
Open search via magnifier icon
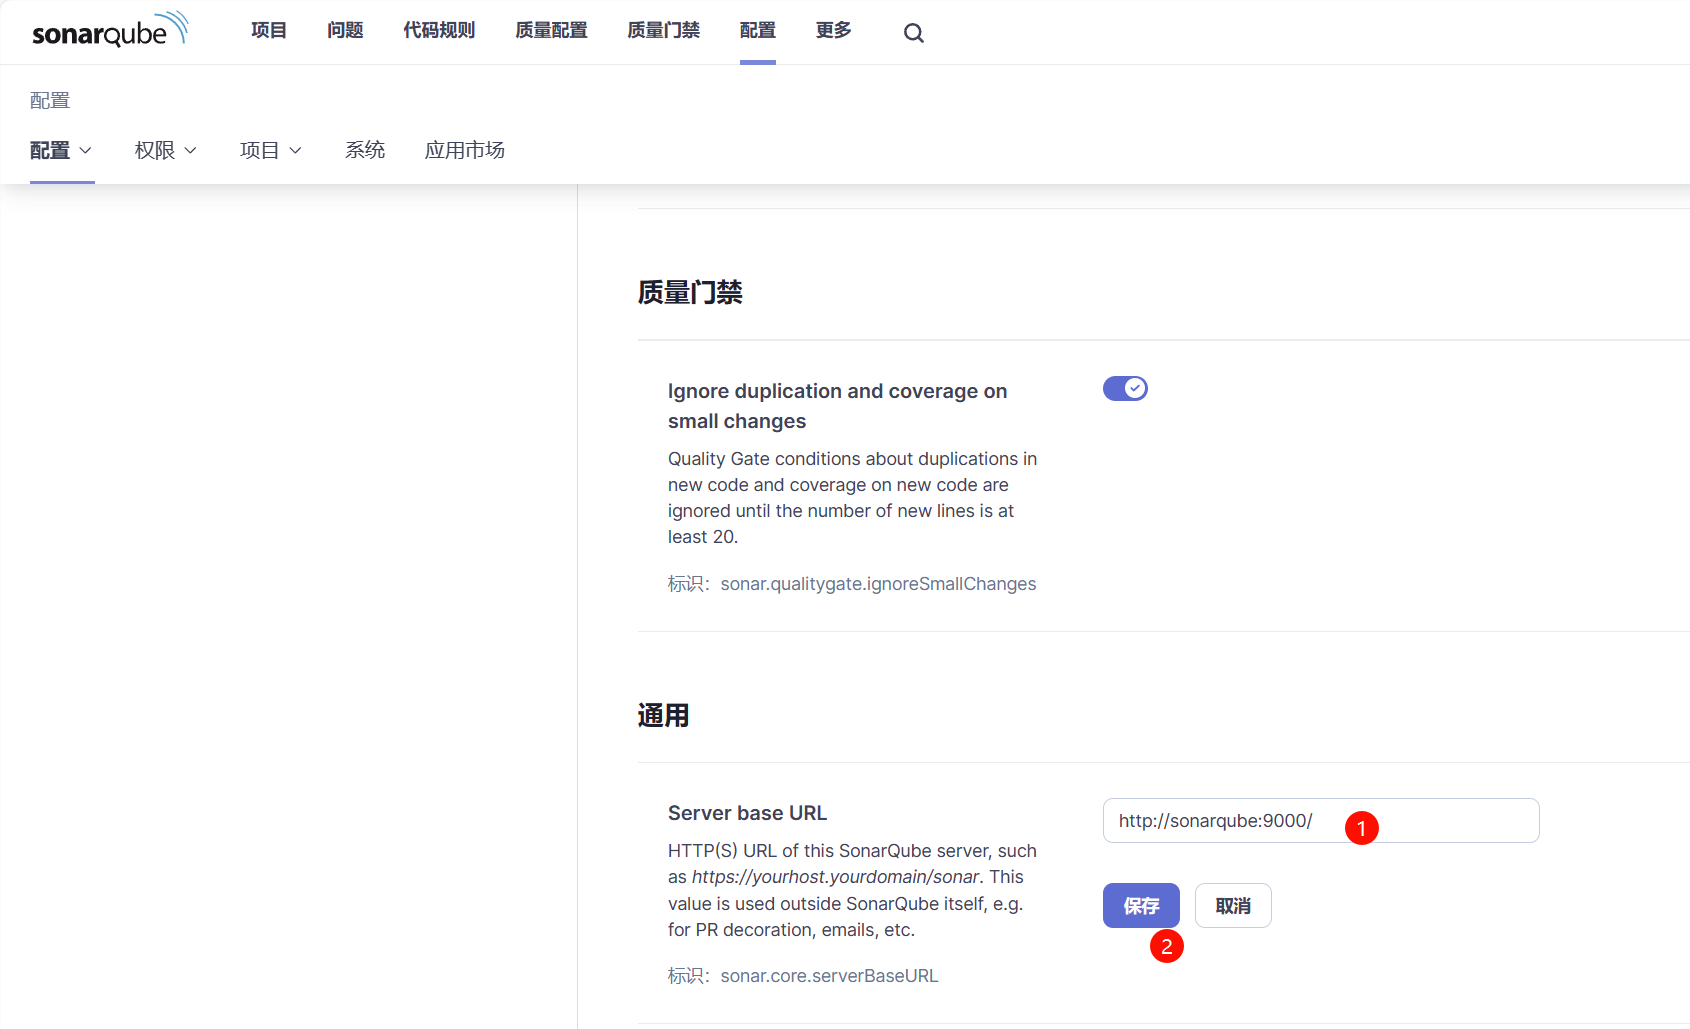(x=913, y=33)
